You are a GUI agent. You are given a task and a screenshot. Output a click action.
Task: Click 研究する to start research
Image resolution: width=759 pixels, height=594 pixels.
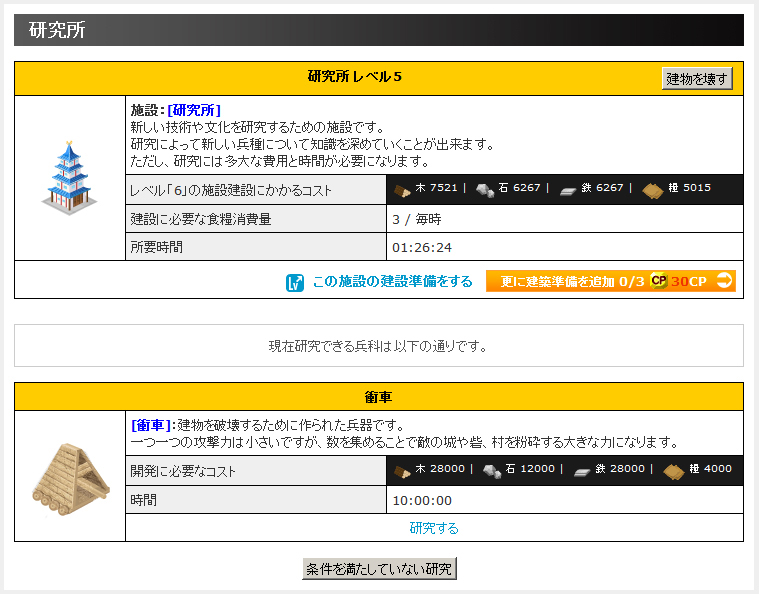pos(434,528)
